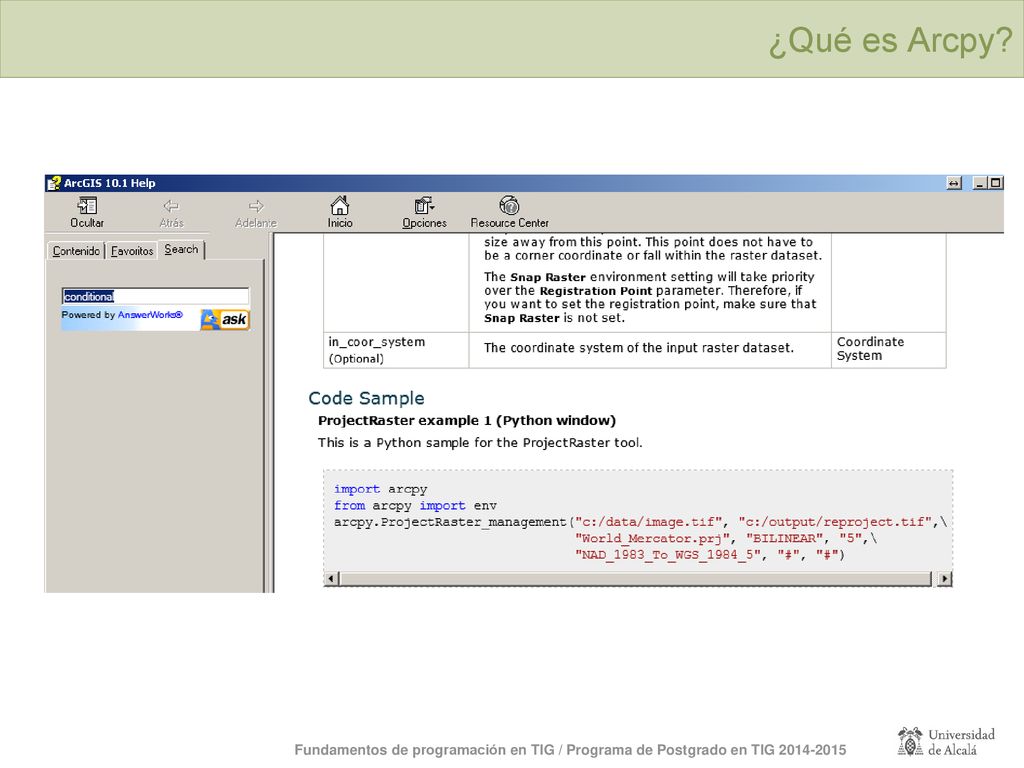Click the double-arrow button in title bar
Screen dimensions: 1024x768
click(954, 184)
